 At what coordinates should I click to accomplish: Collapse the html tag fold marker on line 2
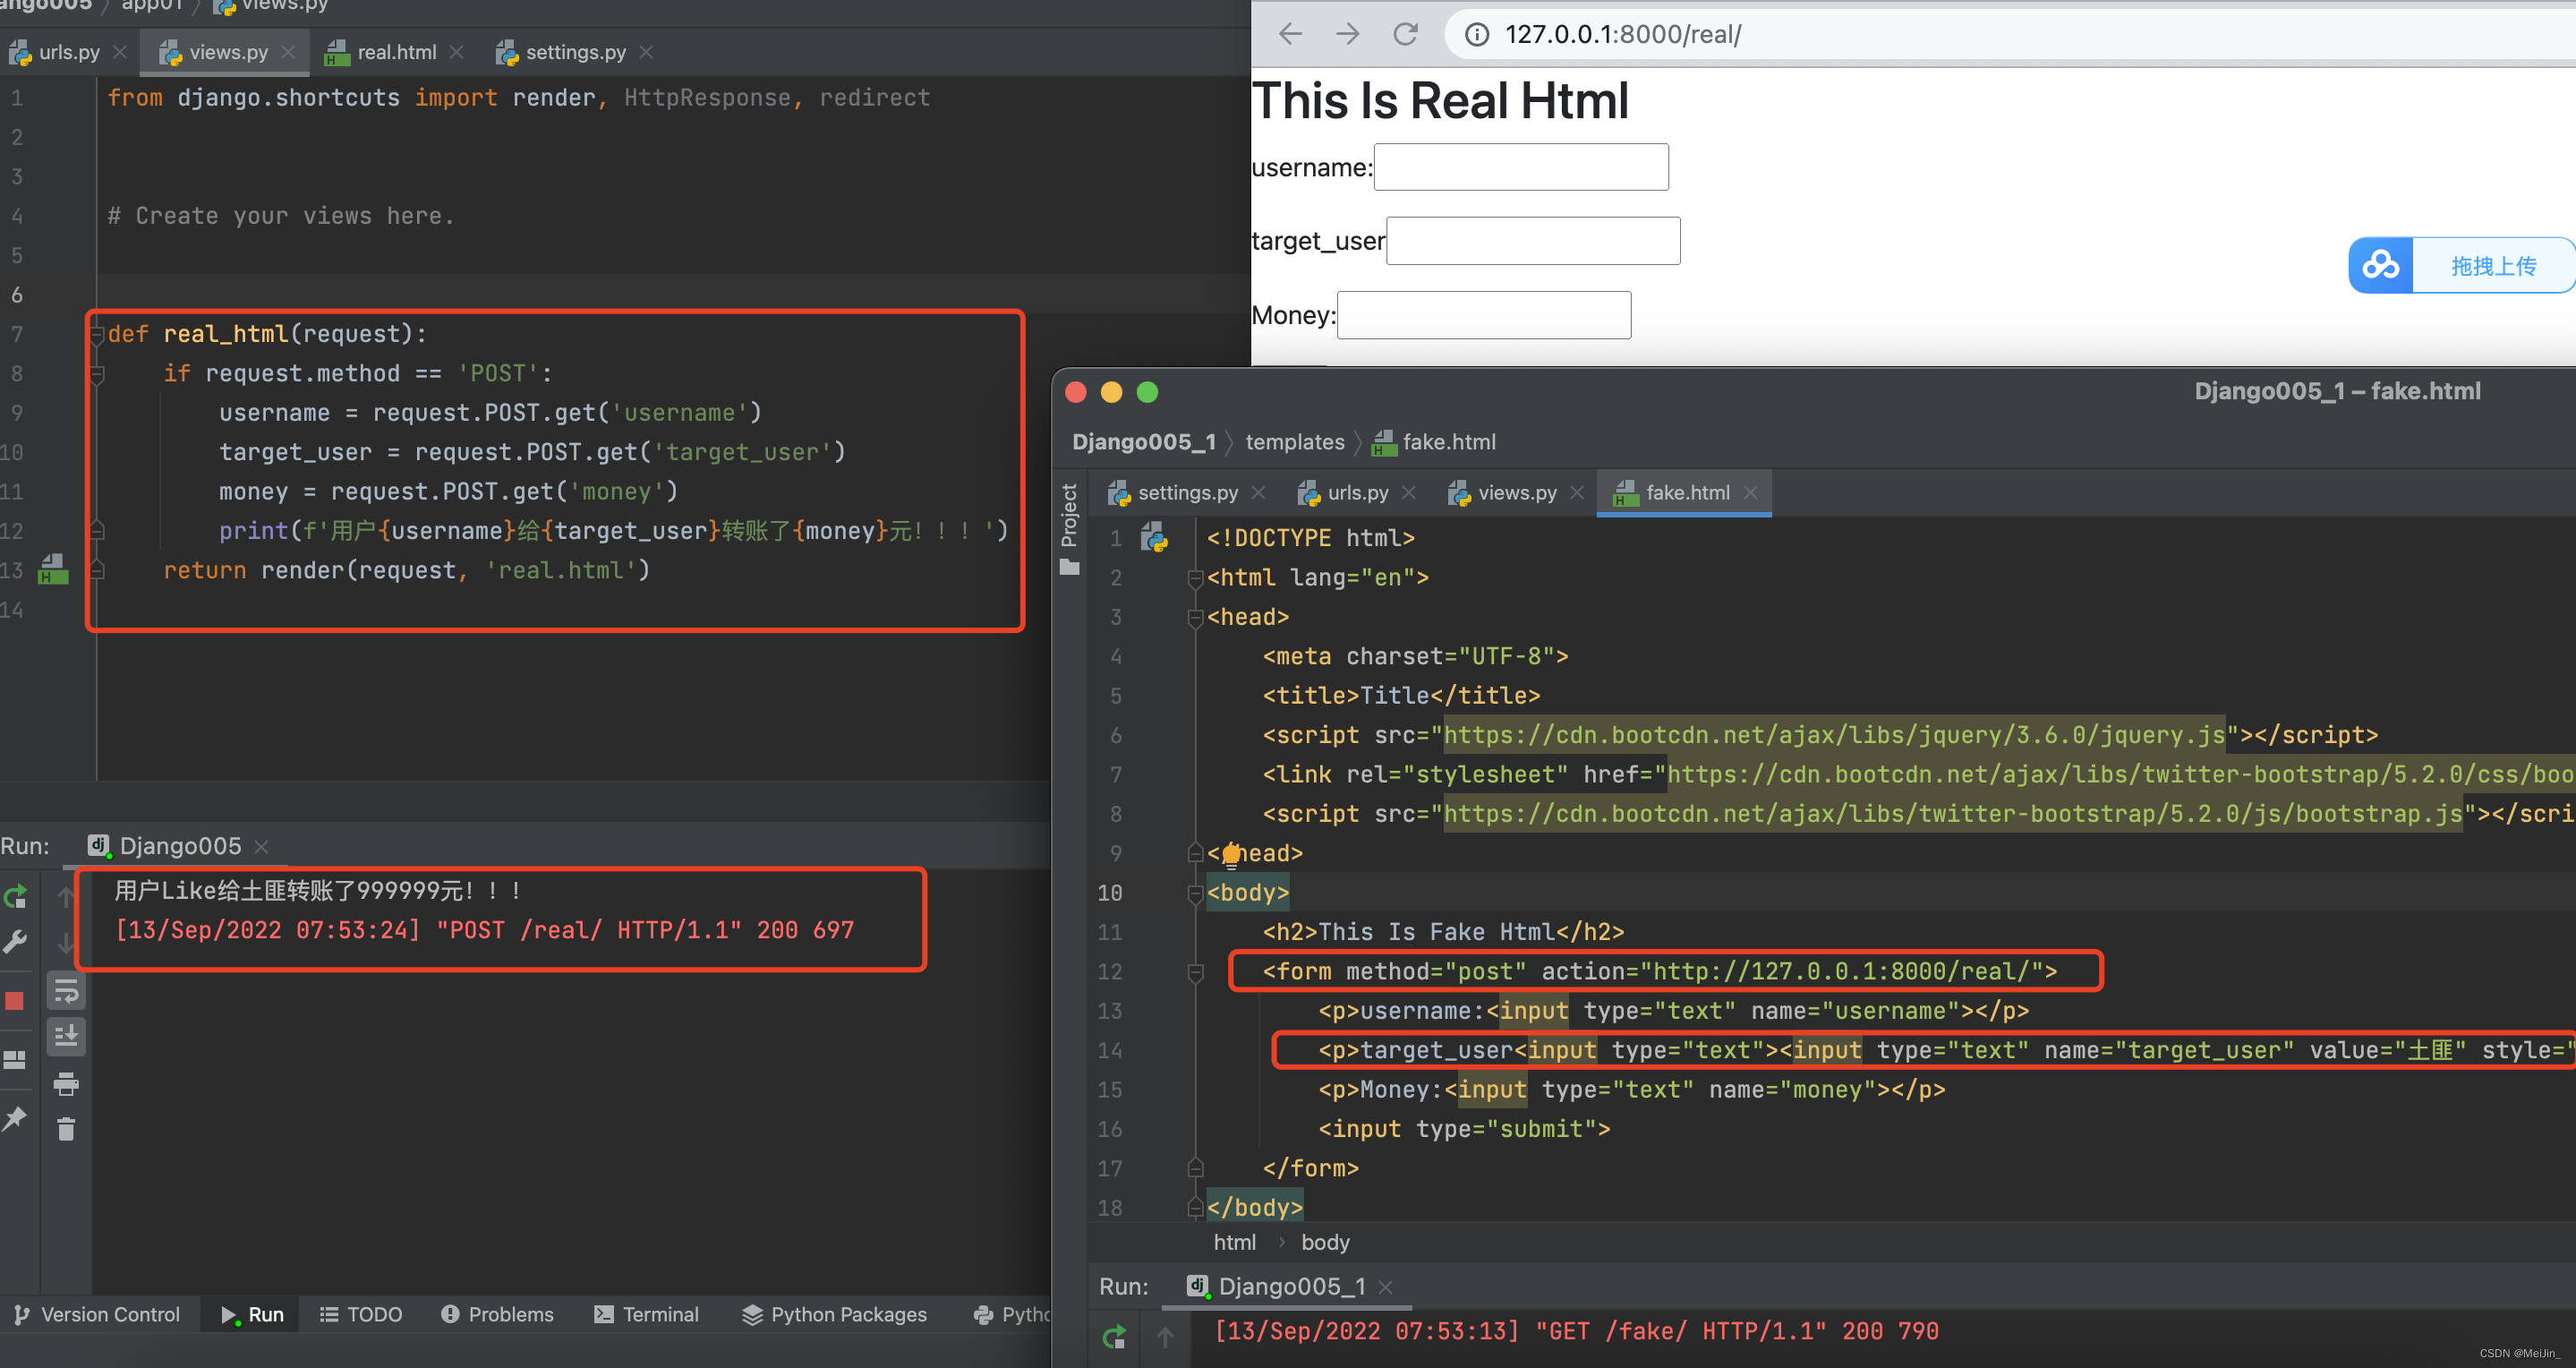pos(1194,578)
